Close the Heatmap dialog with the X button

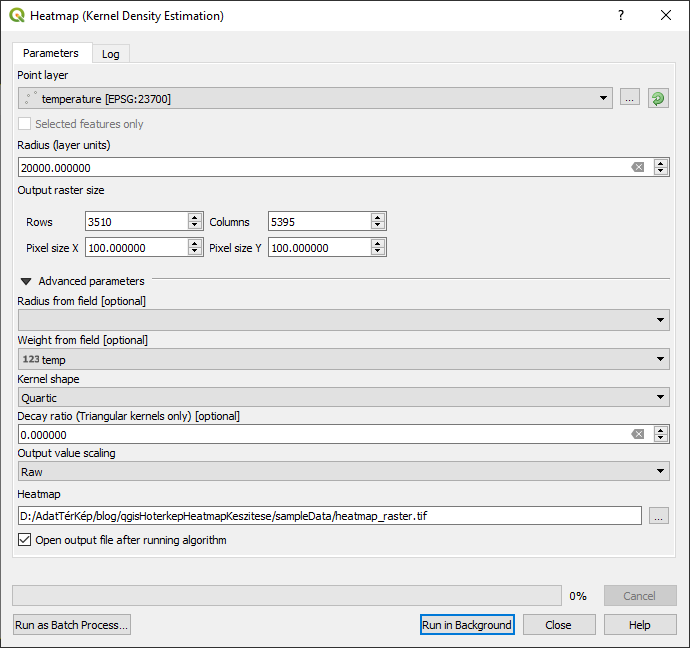click(666, 15)
